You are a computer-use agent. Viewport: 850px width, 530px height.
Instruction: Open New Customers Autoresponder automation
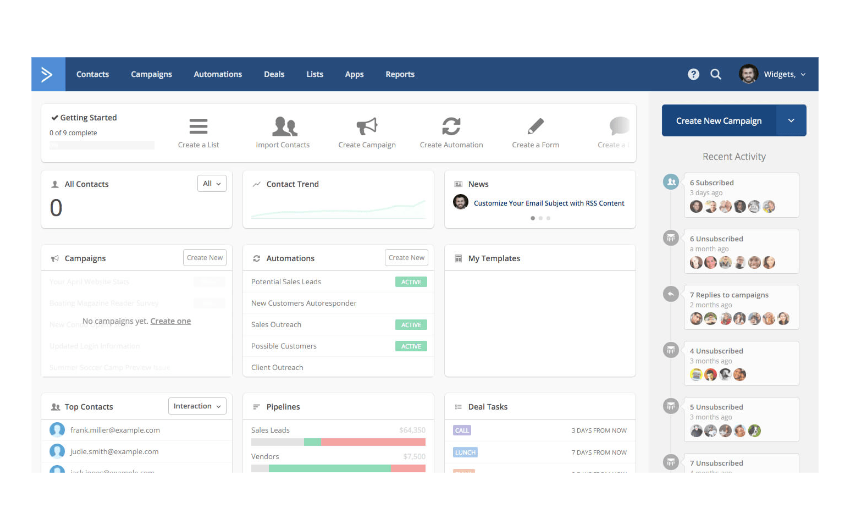tap(304, 303)
